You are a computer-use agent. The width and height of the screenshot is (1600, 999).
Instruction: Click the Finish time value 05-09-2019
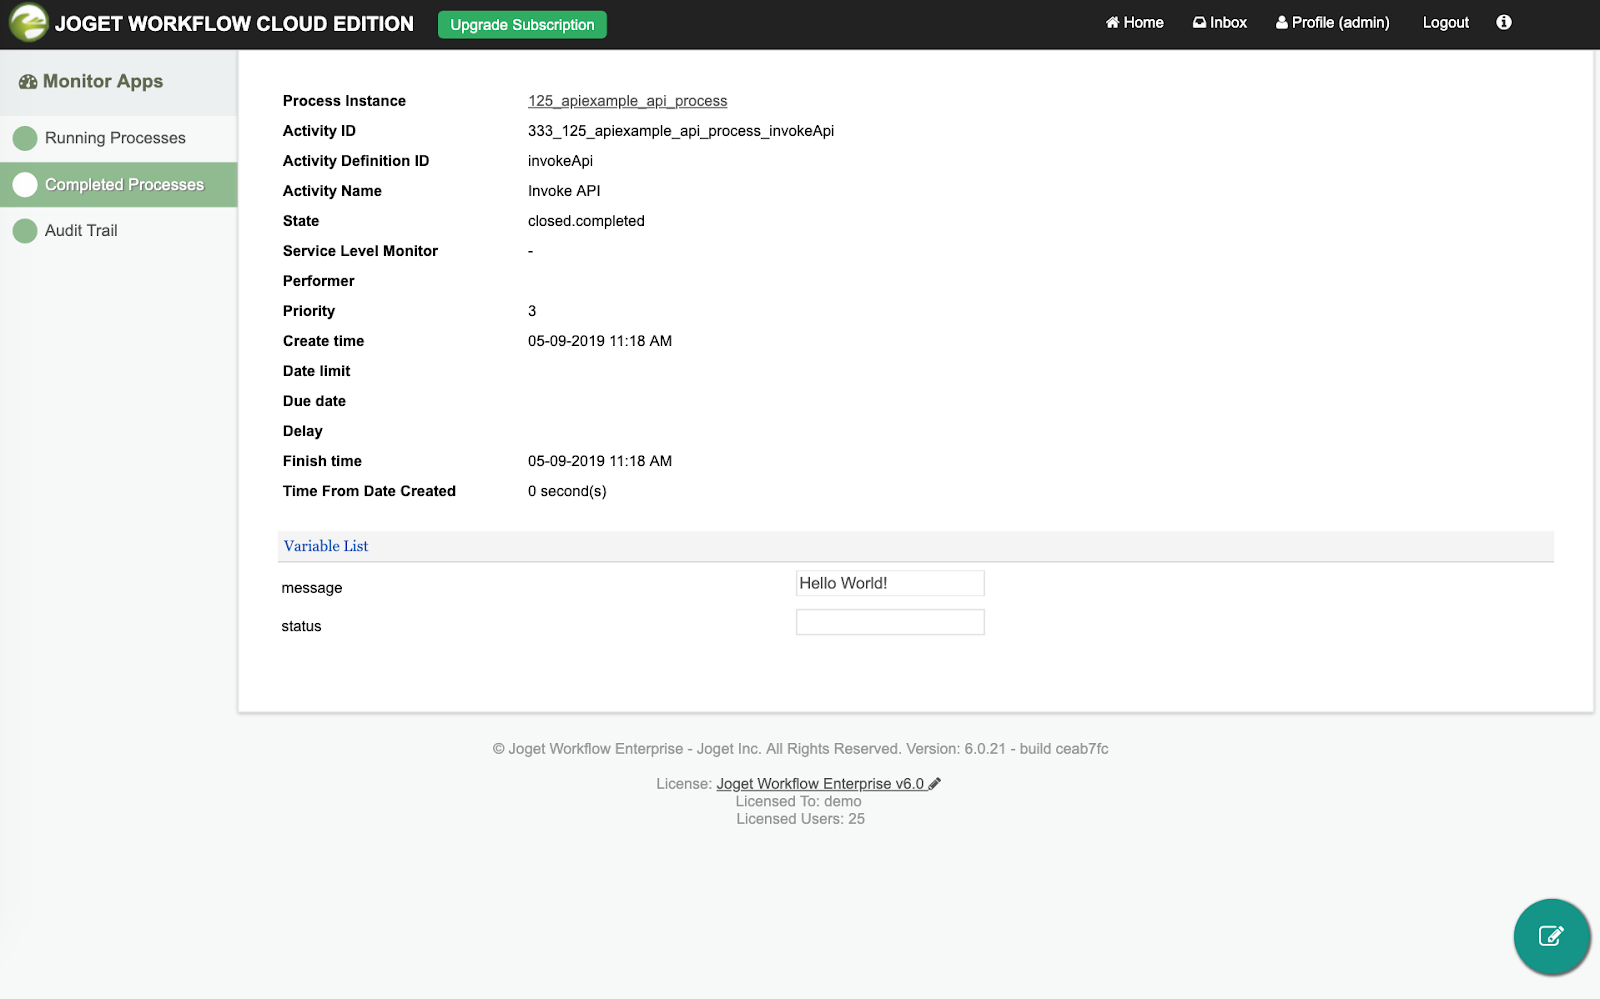click(x=600, y=461)
